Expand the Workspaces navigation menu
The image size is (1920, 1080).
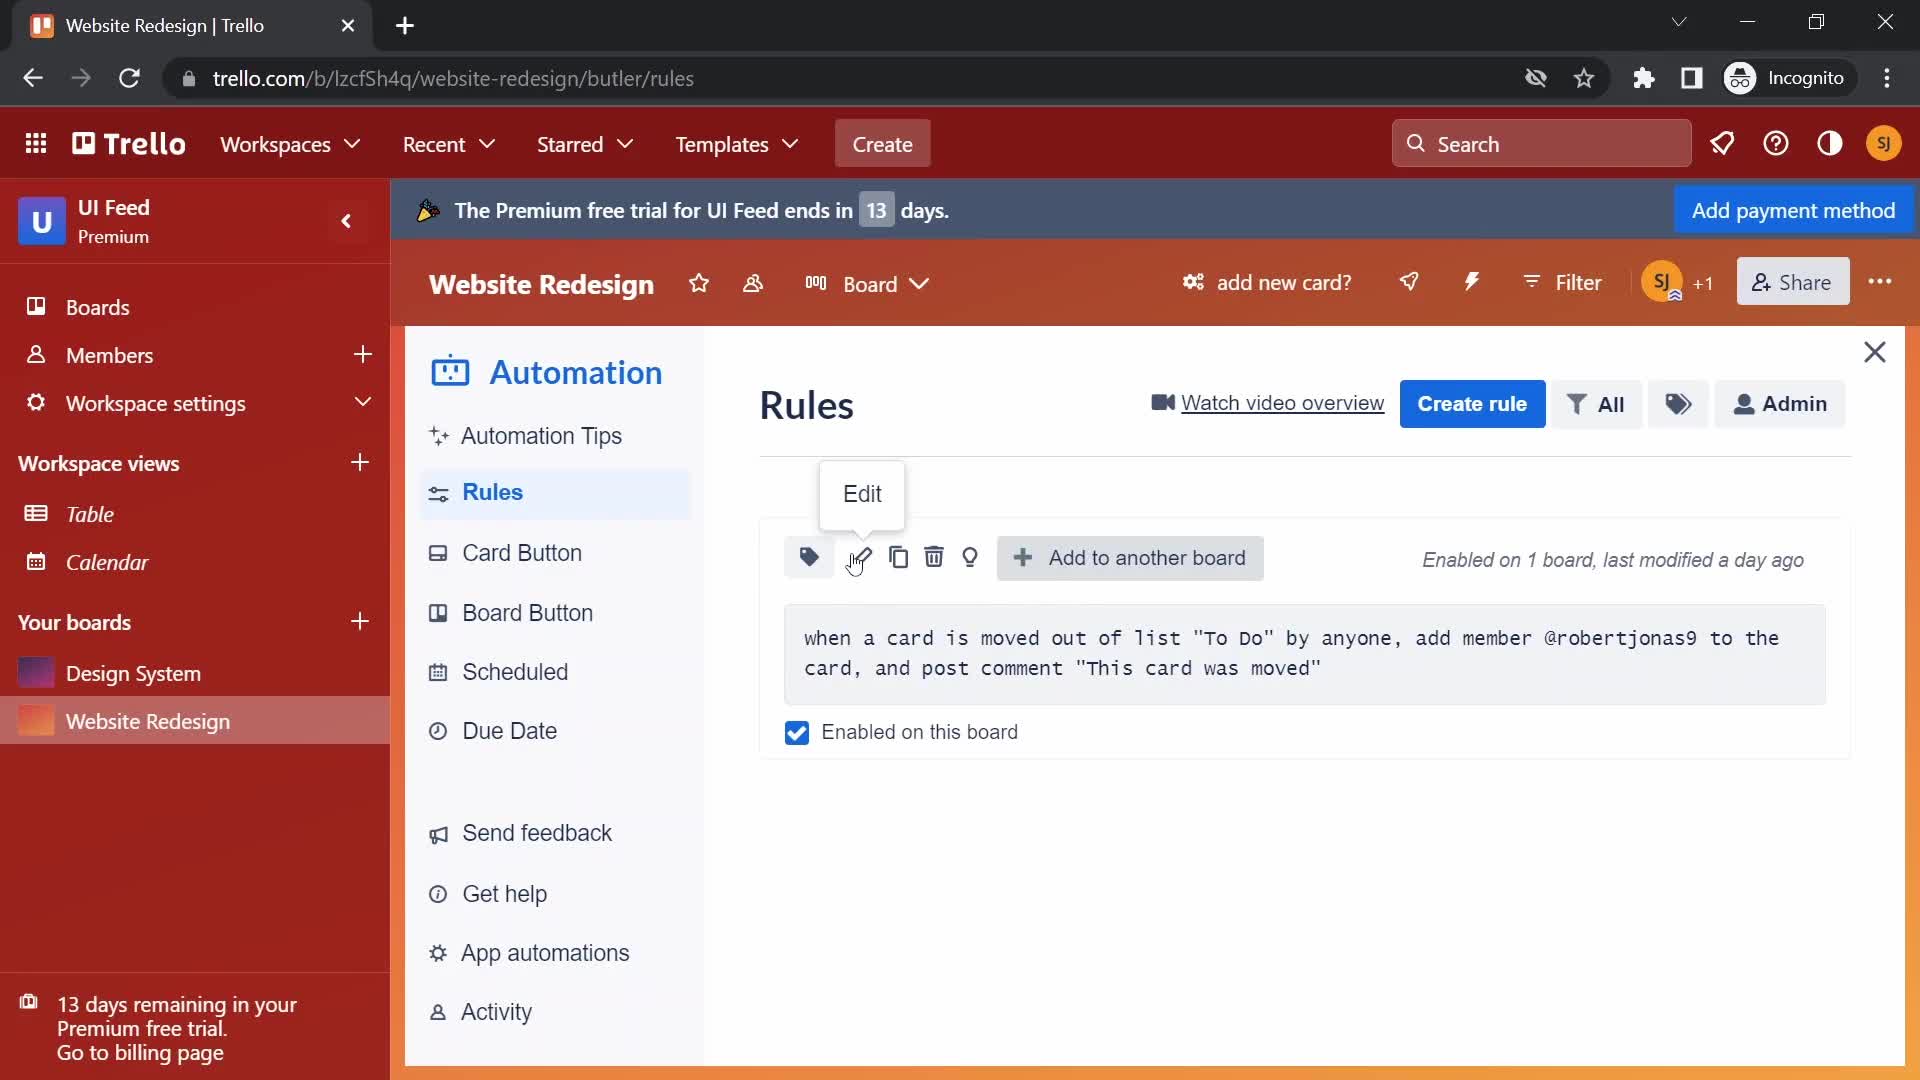(x=291, y=144)
